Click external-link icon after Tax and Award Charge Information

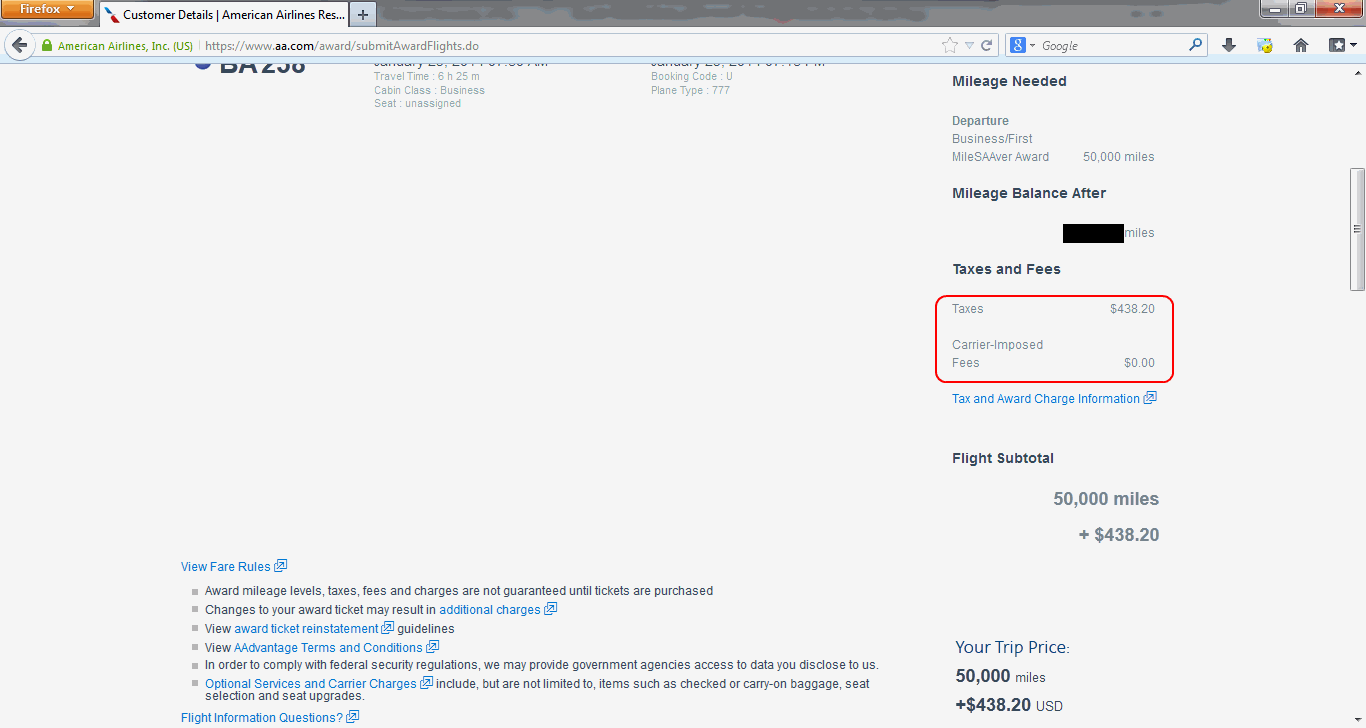[1150, 398]
